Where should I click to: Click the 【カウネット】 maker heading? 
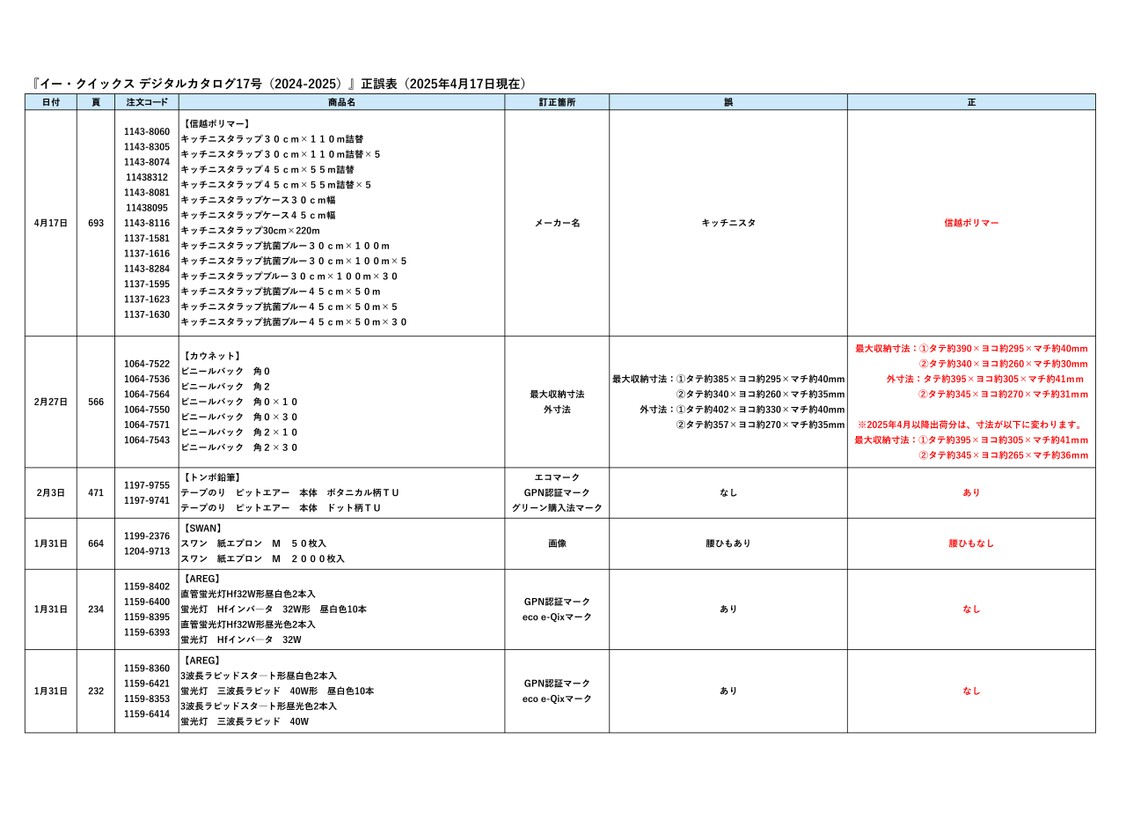tap(212, 356)
